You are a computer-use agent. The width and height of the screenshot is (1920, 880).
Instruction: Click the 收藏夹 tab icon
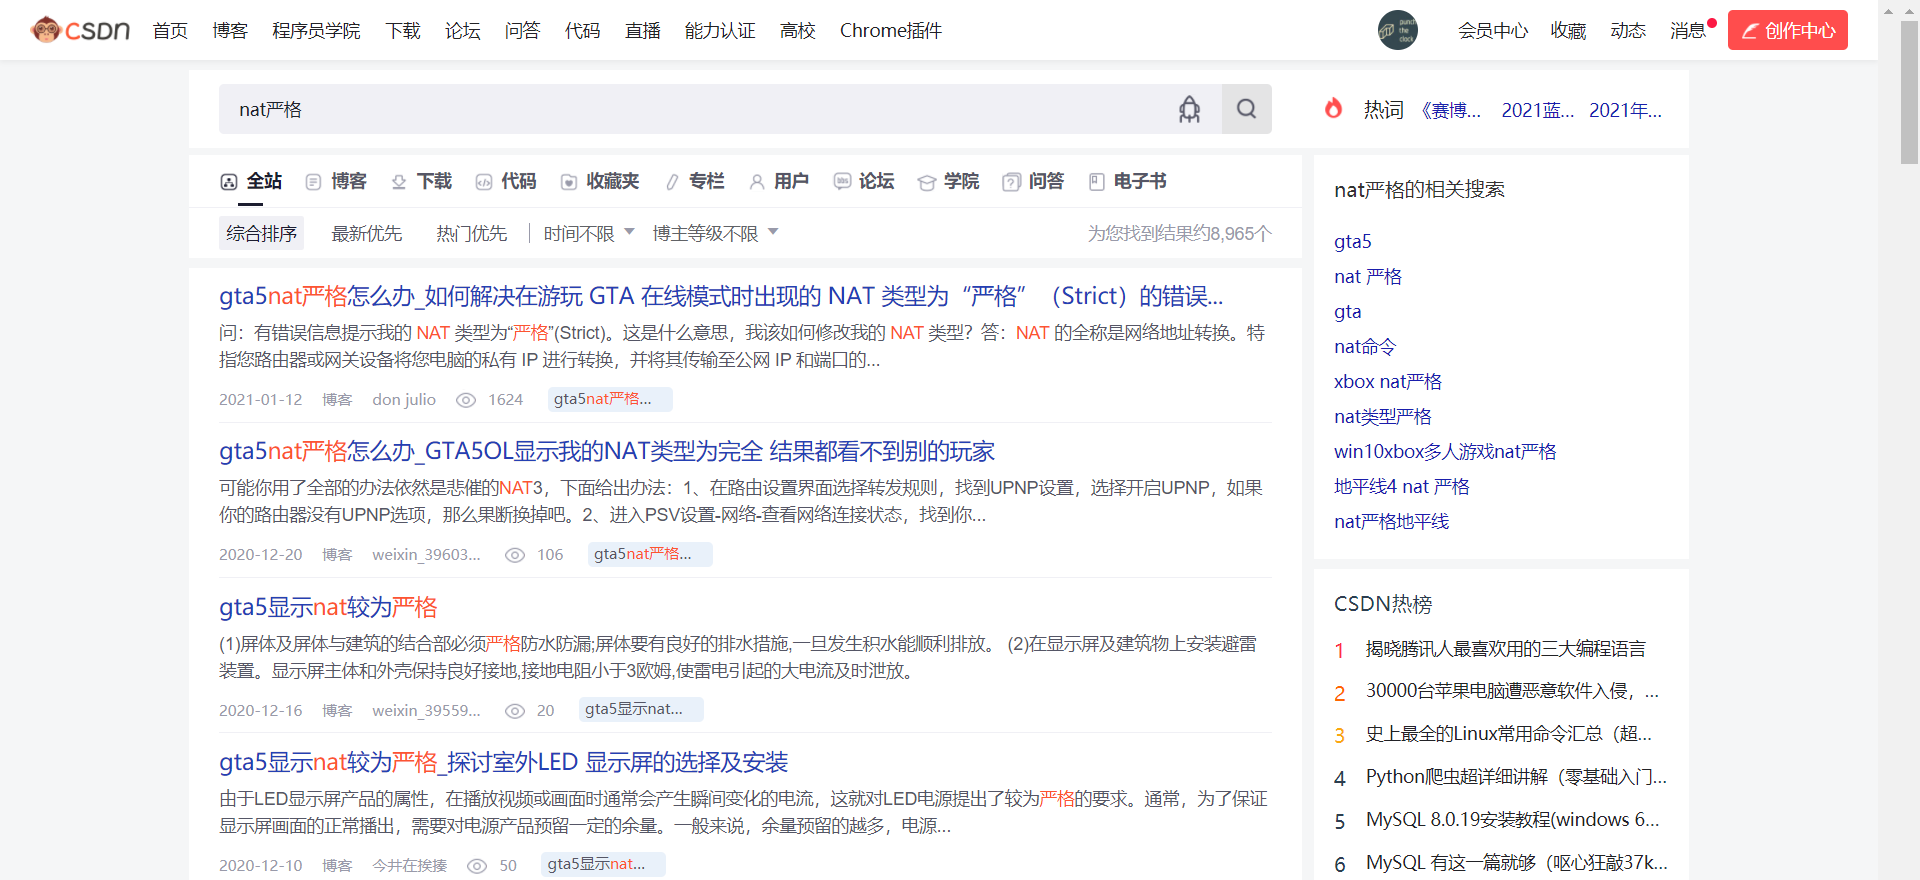click(x=569, y=182)
